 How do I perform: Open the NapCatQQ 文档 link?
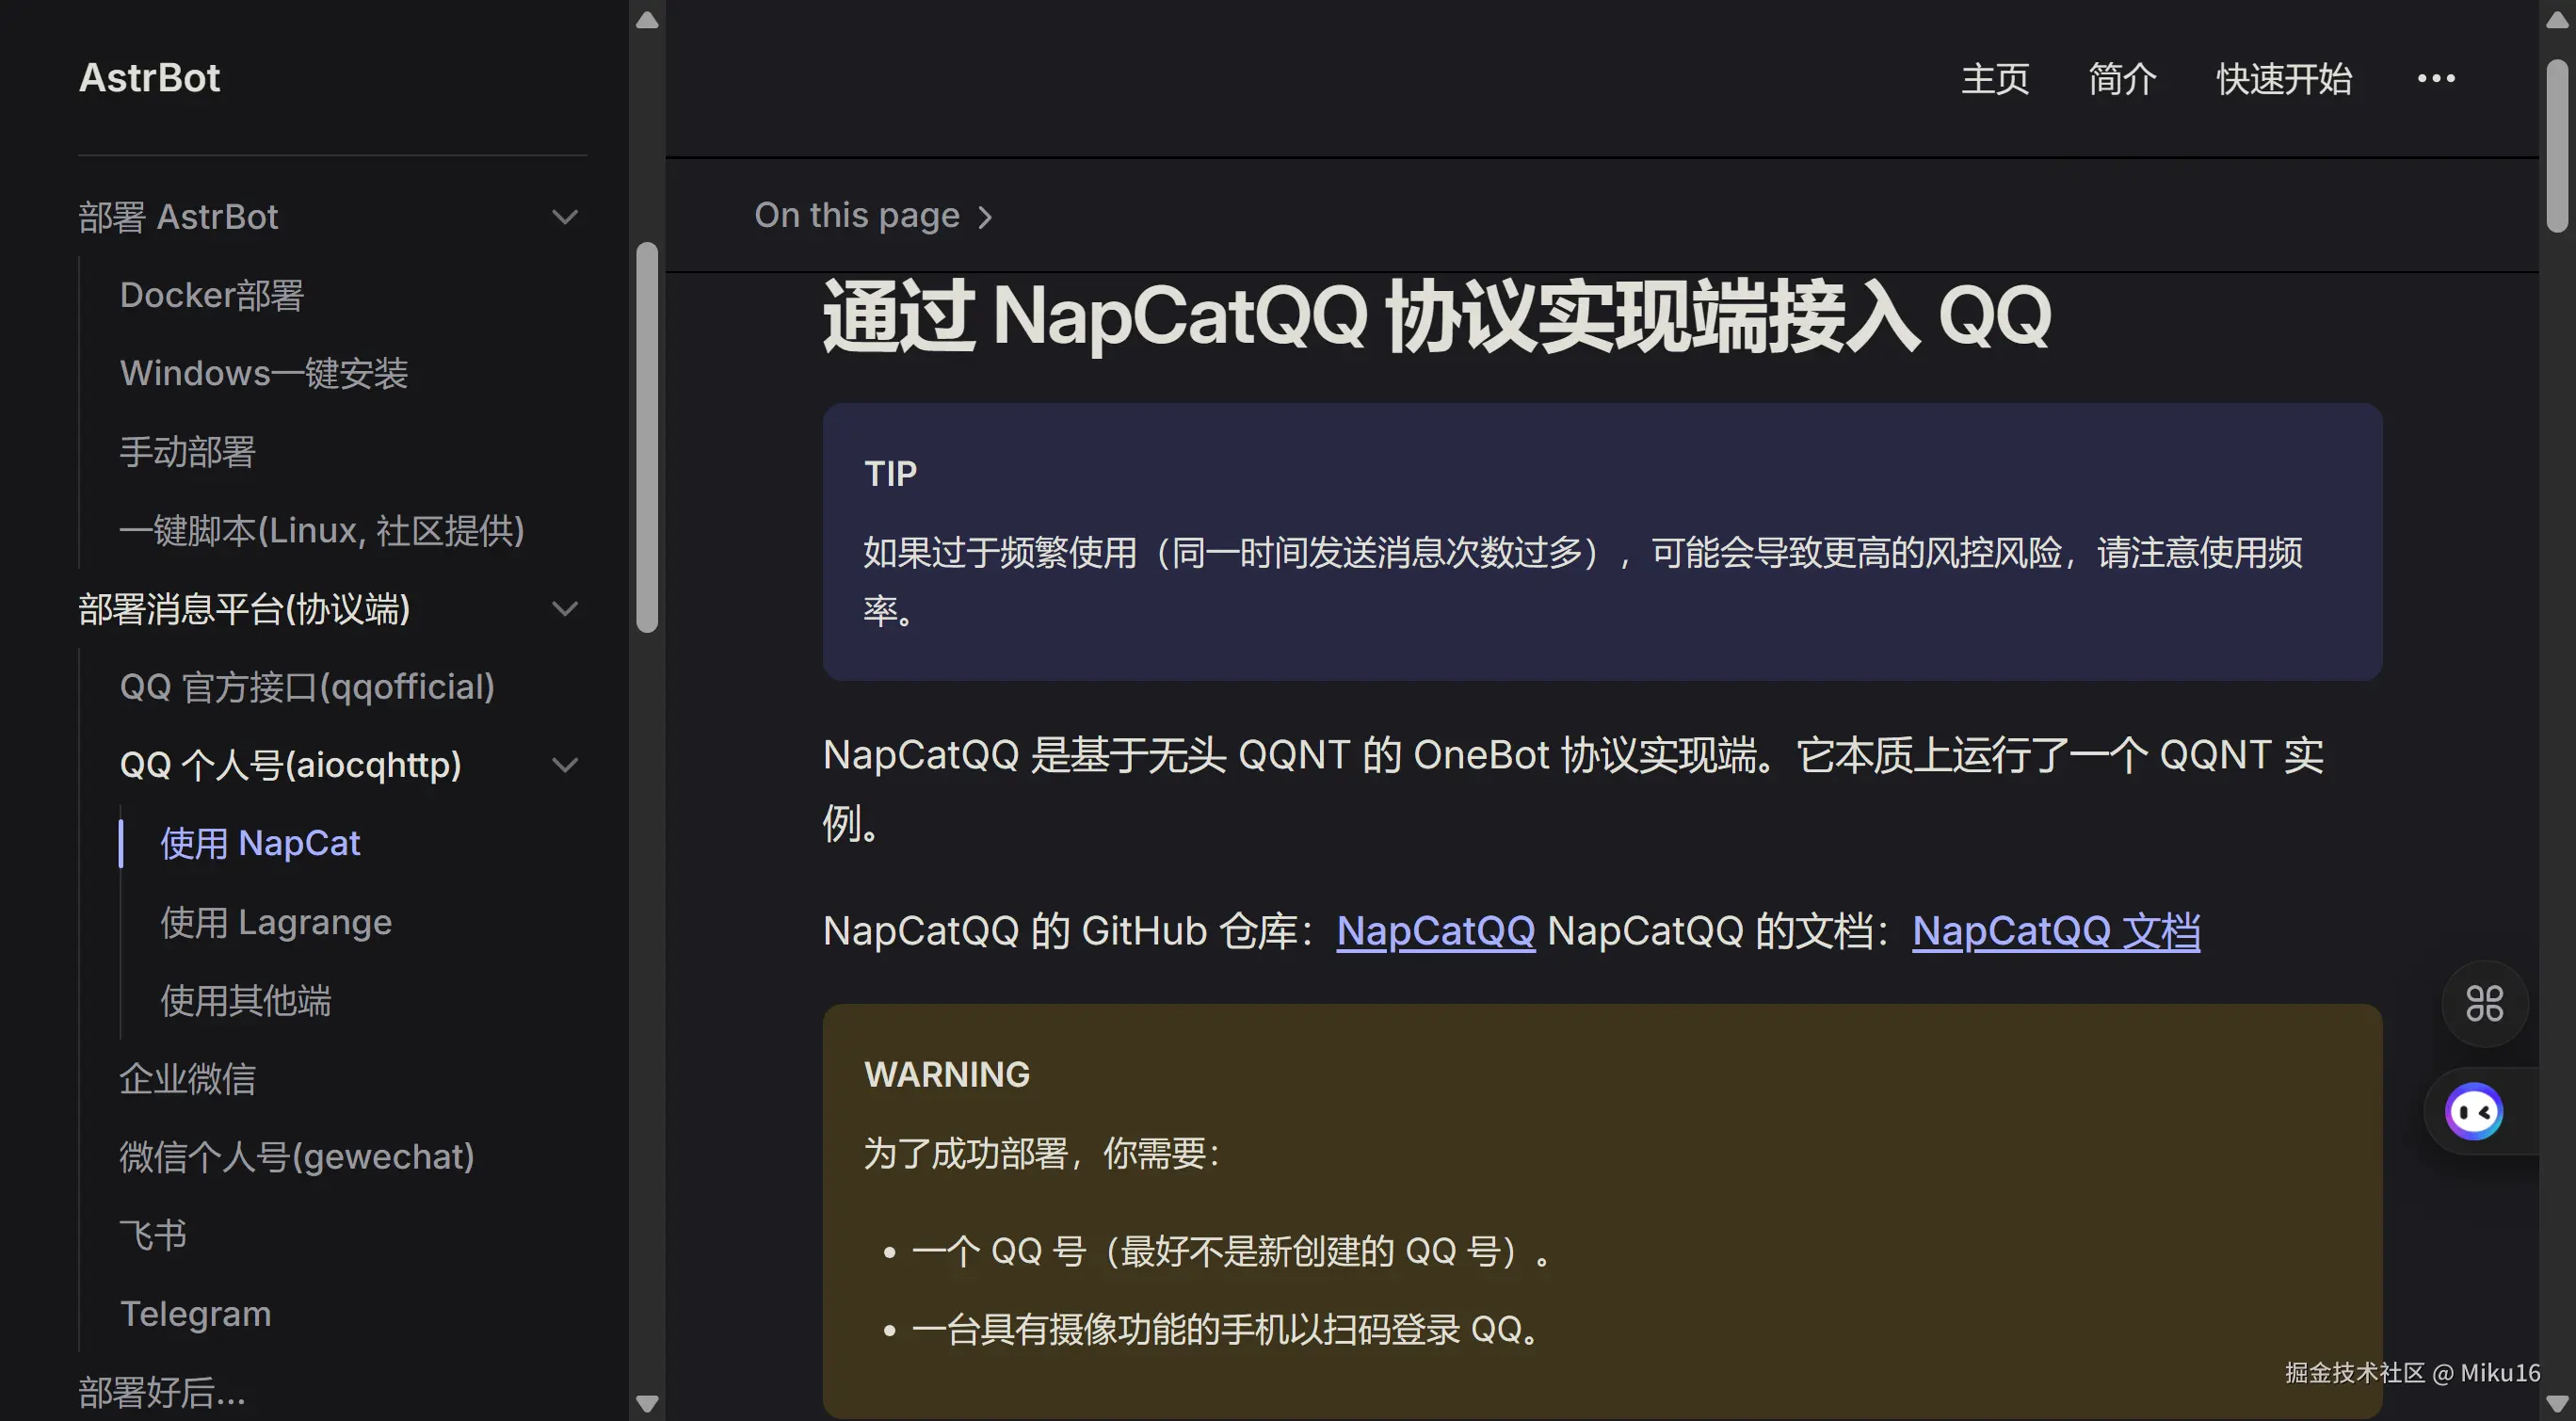(2055, 931)
